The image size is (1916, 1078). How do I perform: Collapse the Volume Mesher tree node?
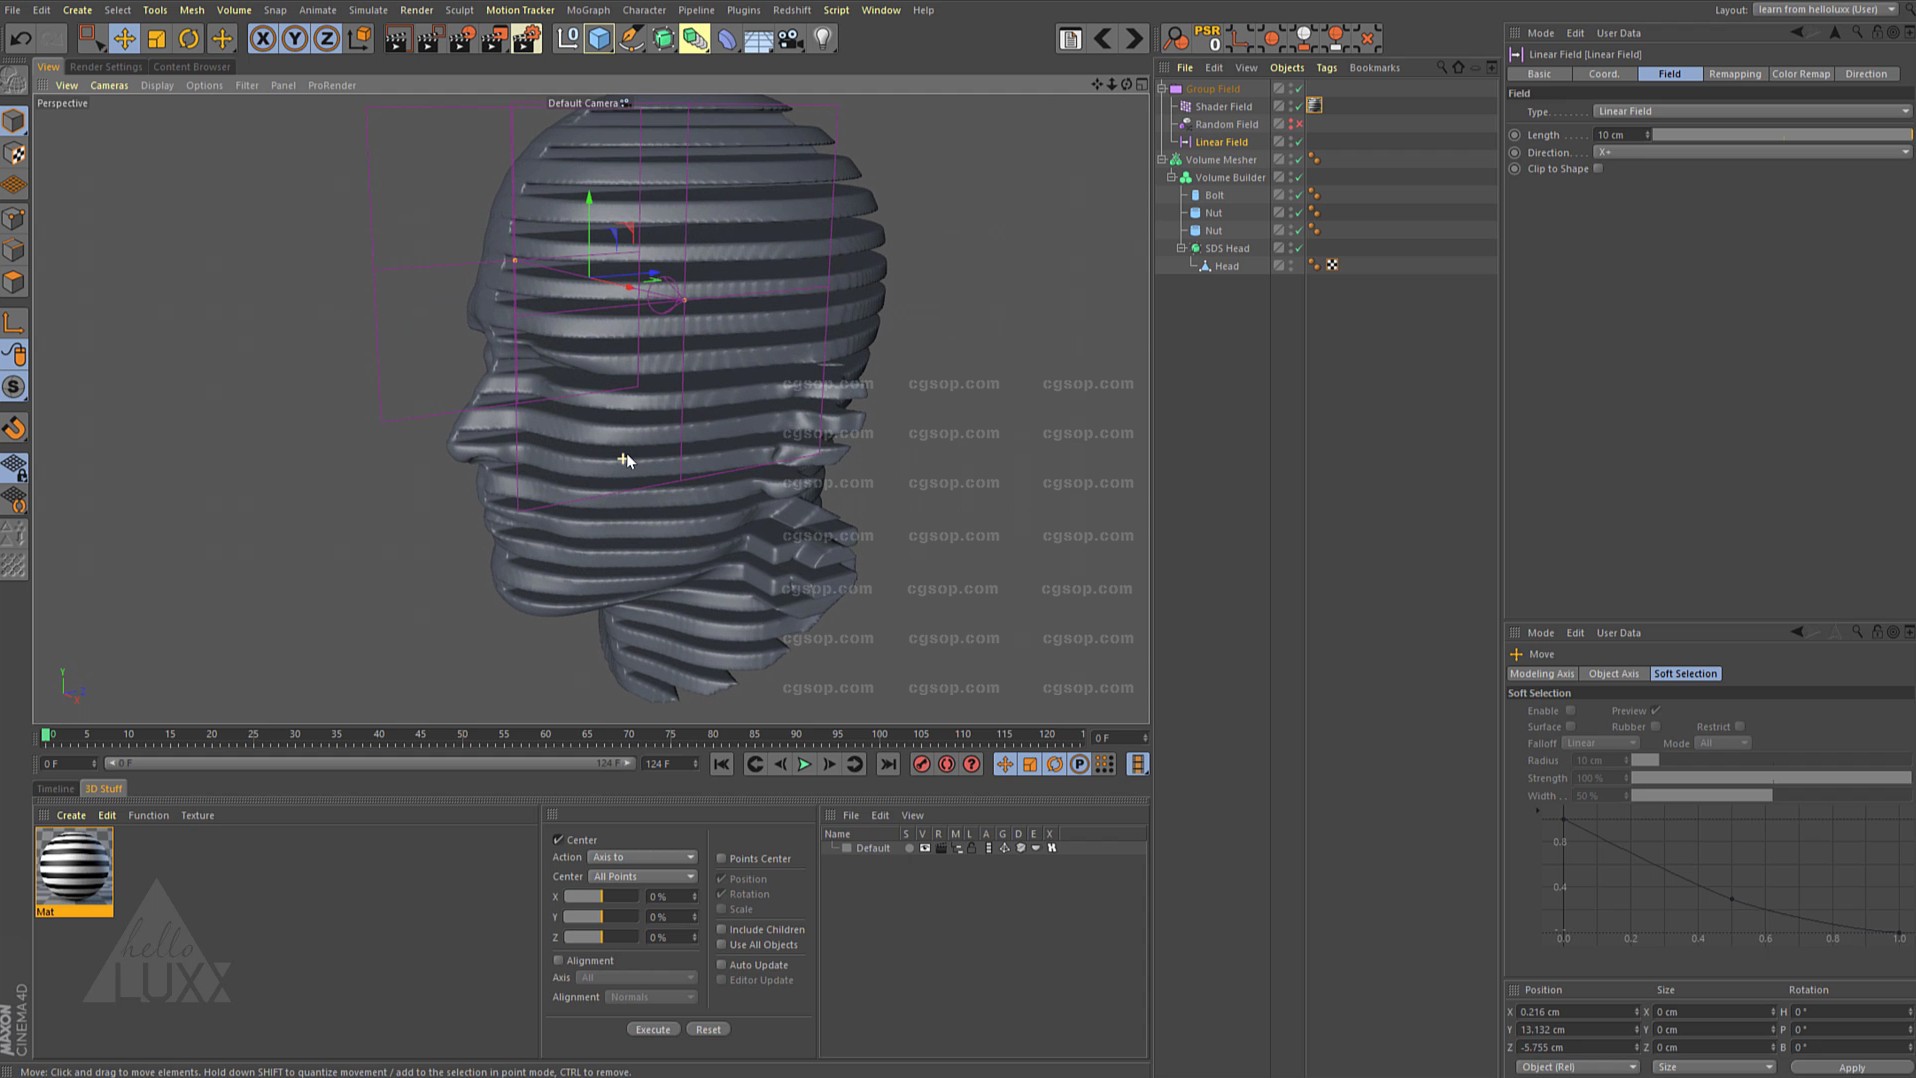pos(1162,160)
